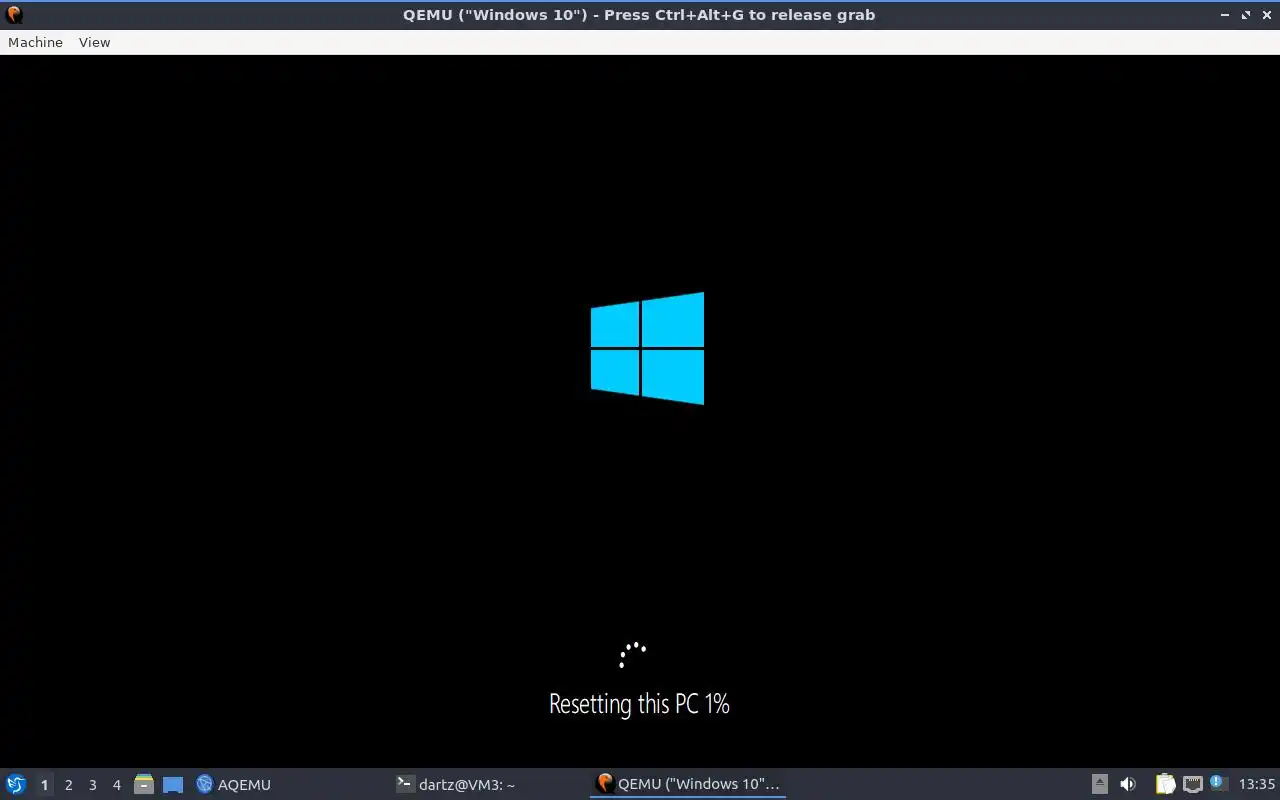Click the eject removable media tray icon
This screenshot has height=800, width=1280.
[x=1099, y=784]
